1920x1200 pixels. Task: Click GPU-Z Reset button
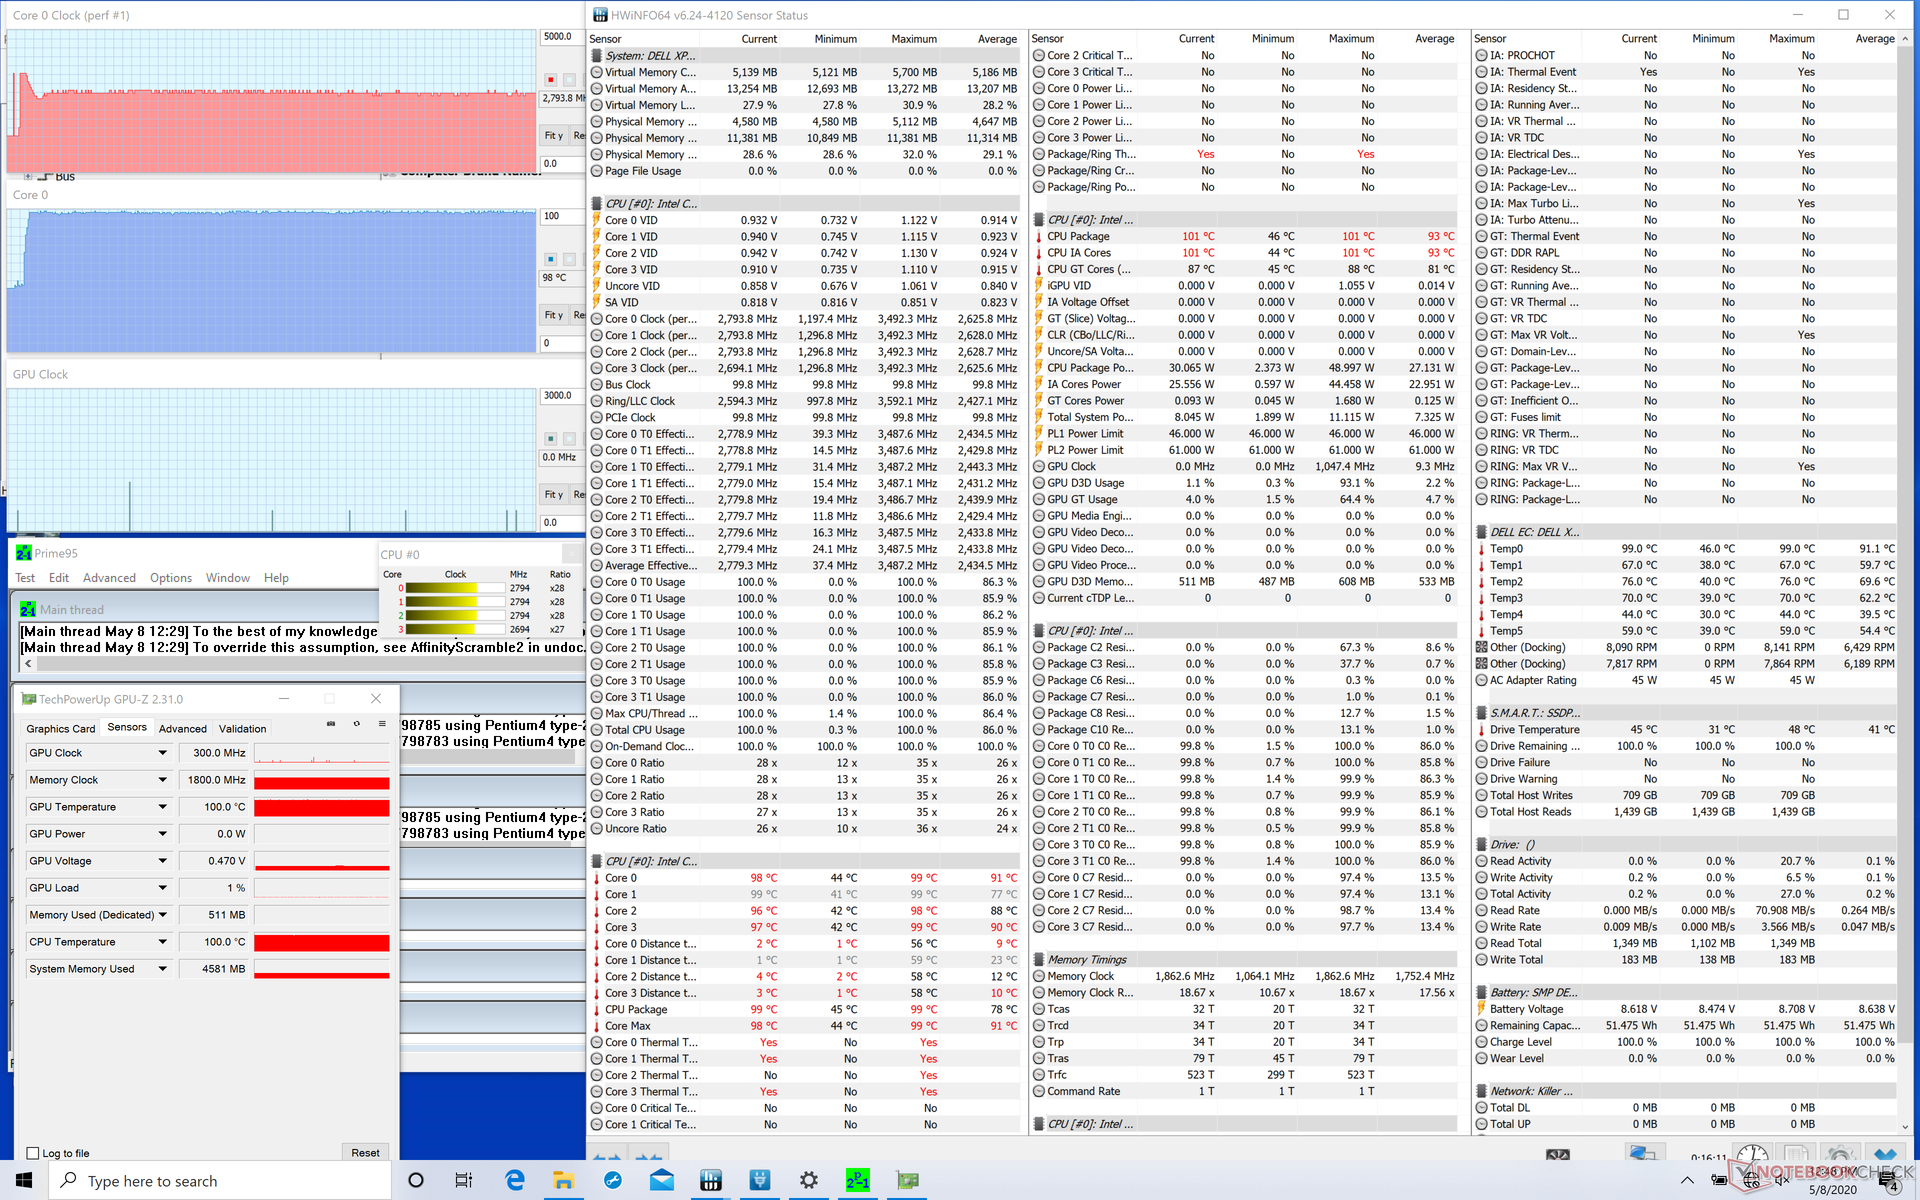[x=365, y=1153]
